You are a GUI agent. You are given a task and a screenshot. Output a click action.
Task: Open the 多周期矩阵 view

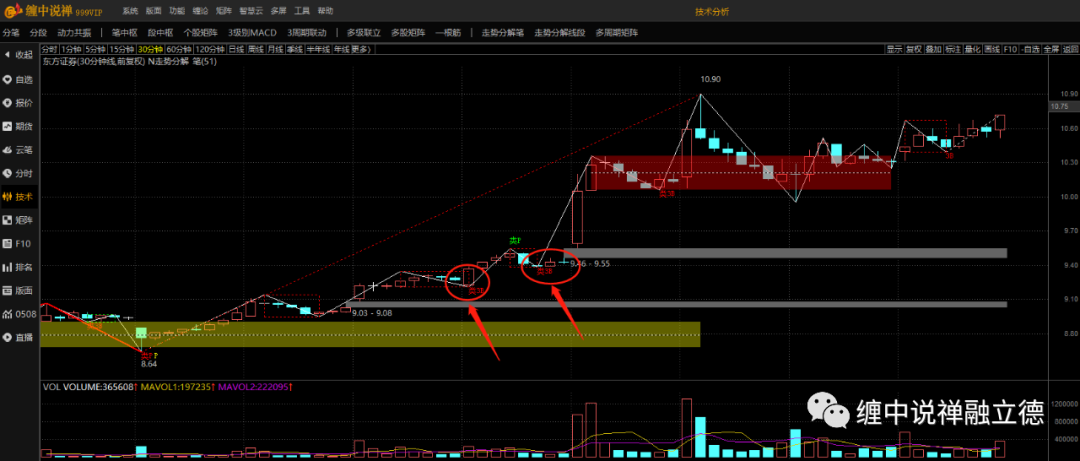[x=617, y=32]
